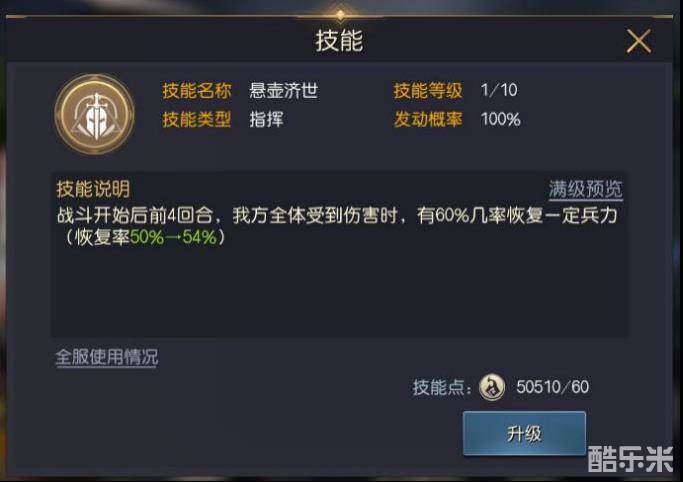Close the 技能 dialog with the X
The height and width of the screenshot is (482, 683).
coord(638,41)
